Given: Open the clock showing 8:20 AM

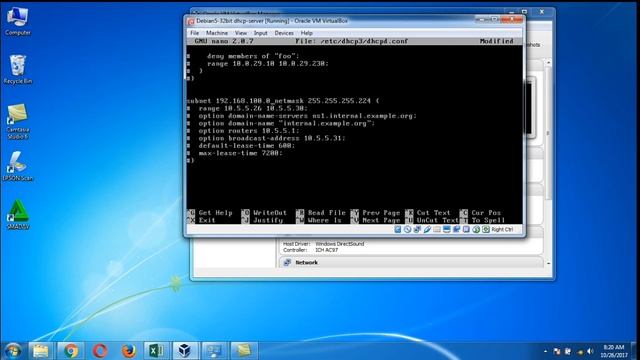Looking at the screenshot, I should click(x=613, y=351).
